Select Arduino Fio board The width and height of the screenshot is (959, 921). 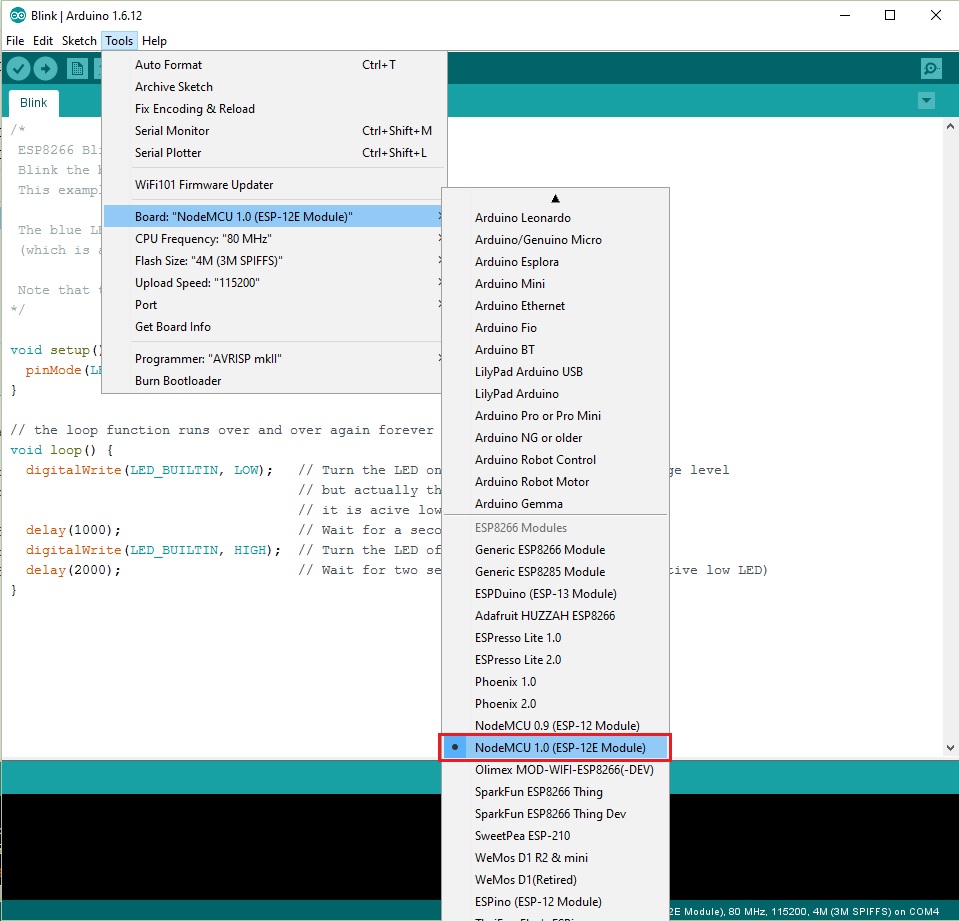pos(555,328)
